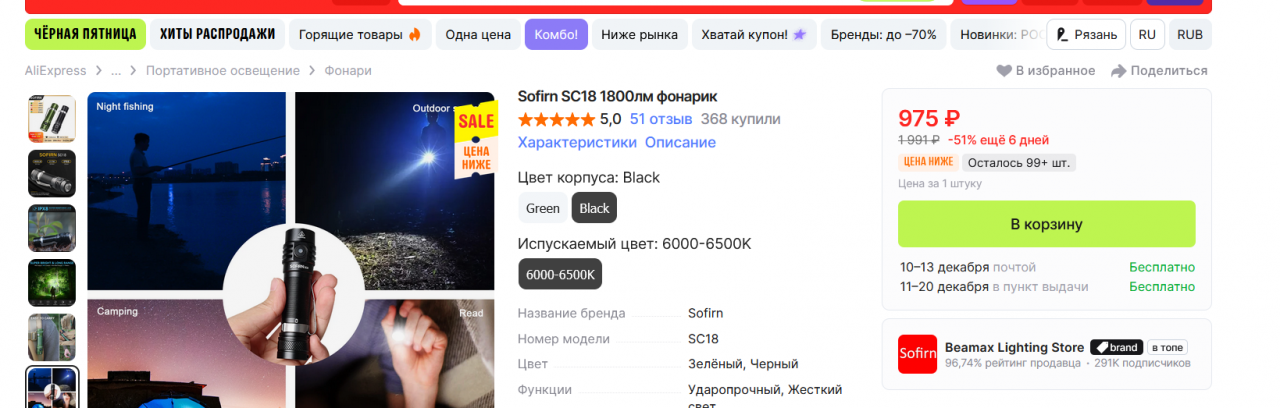The image size is (1280, 408).
Task: Open the Чёрная пятница tab
Action: pyautogui.click(x=85, y=34)
